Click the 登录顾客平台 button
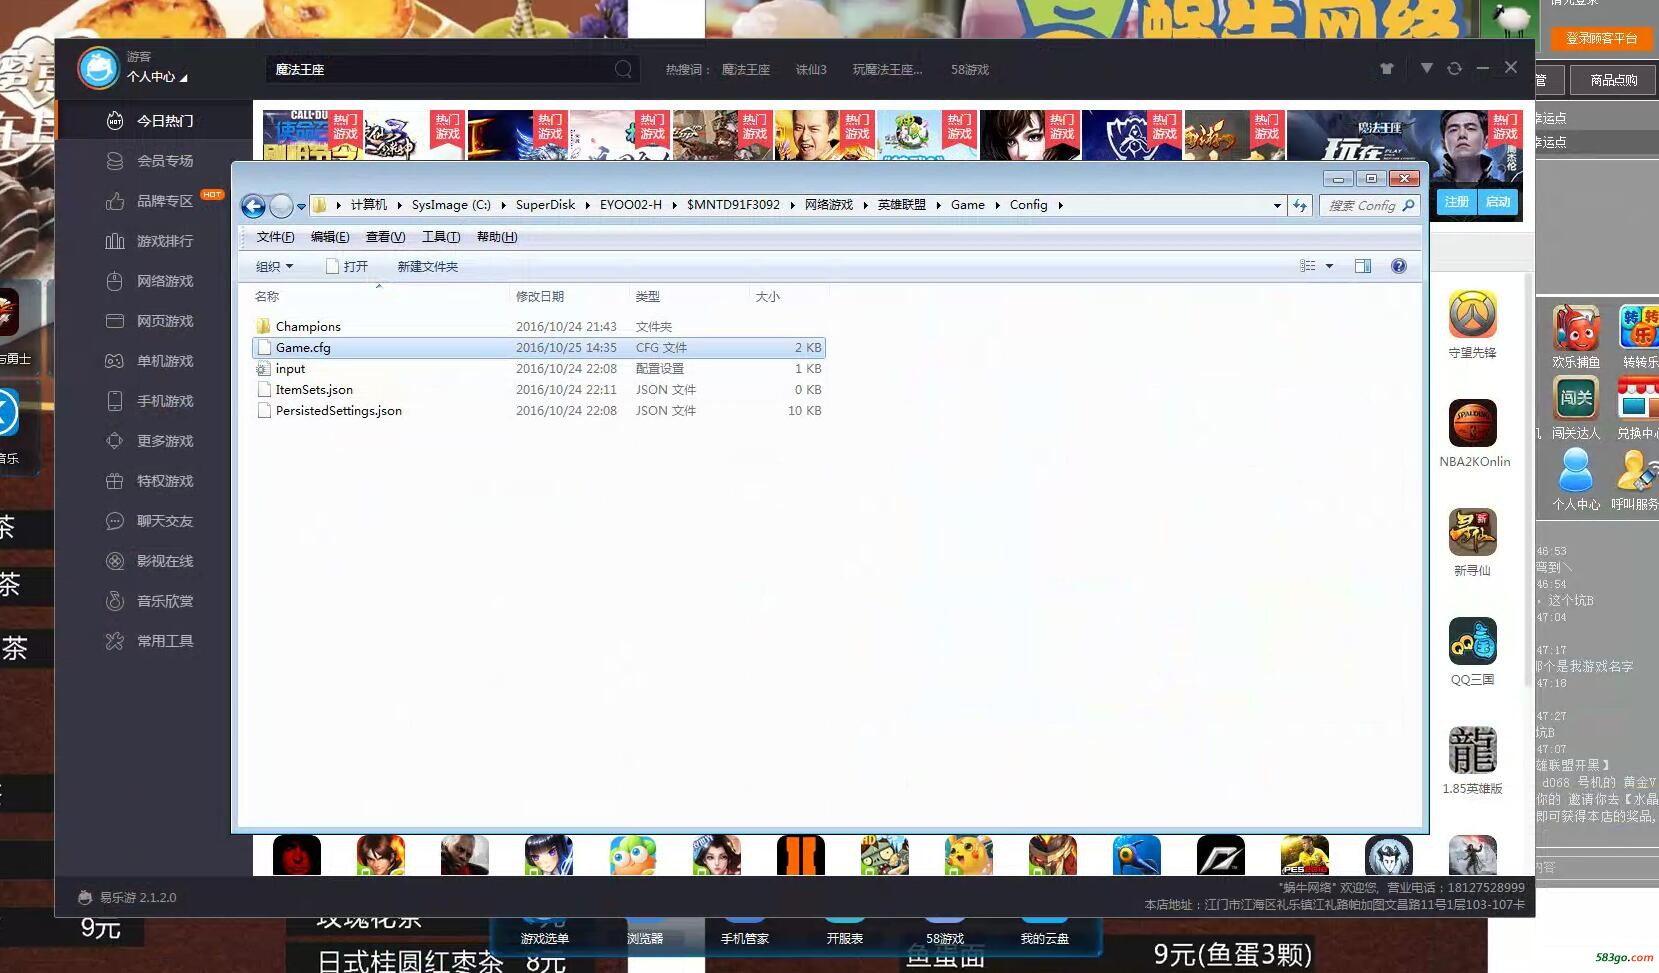The image size is (1659, 973). [1601, 38]
